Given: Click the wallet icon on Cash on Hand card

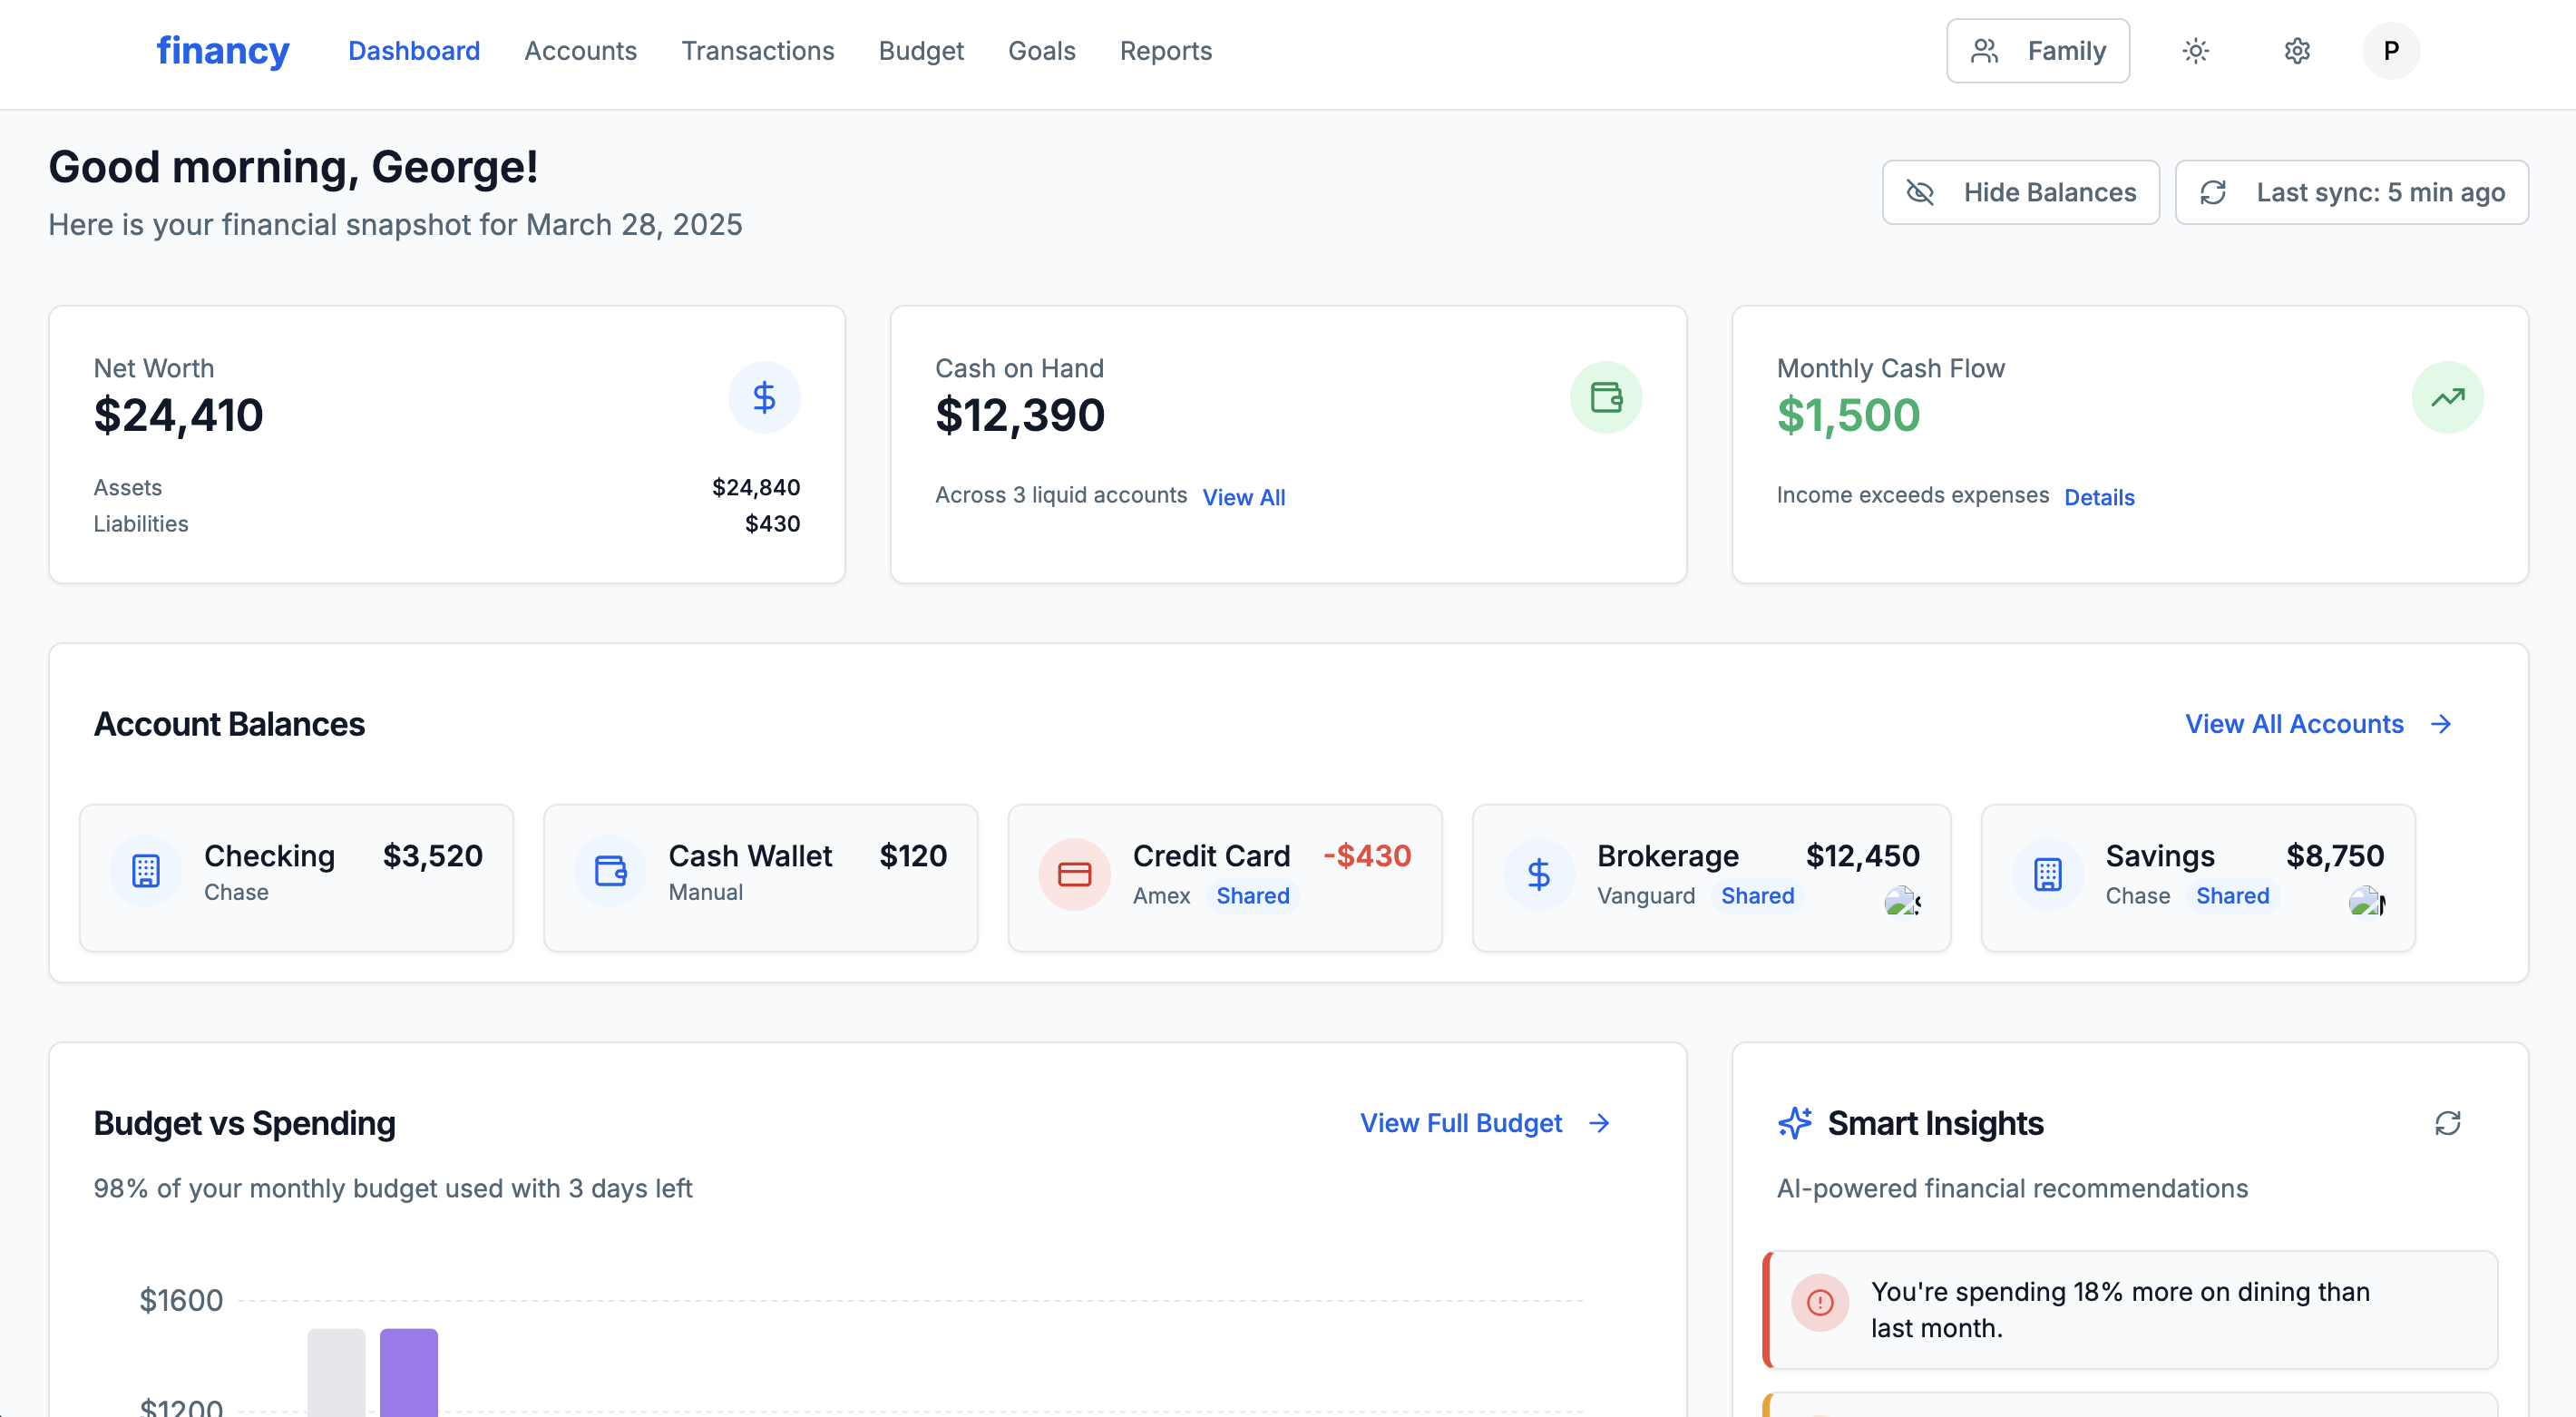Looking at the screenshot, I should [x=1606, y=396].
